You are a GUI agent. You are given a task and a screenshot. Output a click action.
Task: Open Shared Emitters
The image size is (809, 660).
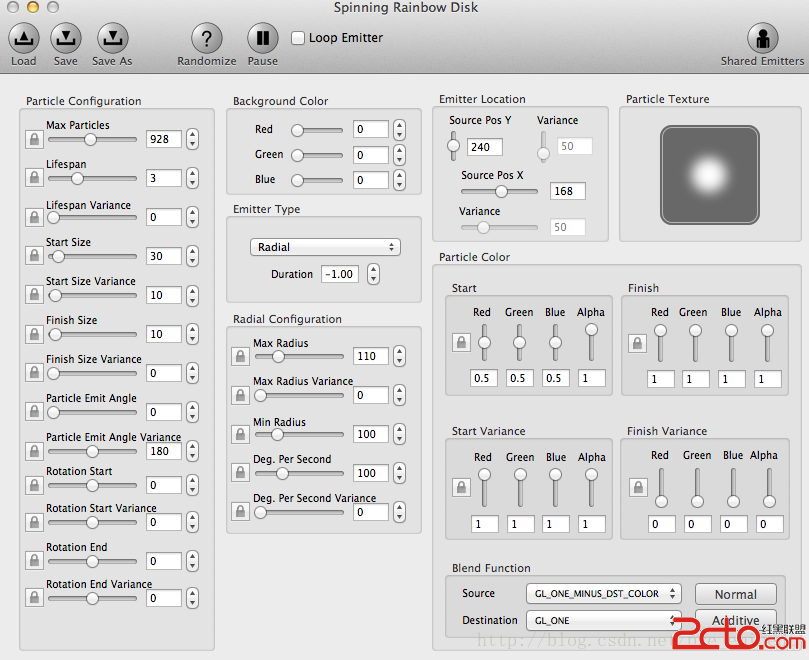pyautogui.click(x=762, y=39)
